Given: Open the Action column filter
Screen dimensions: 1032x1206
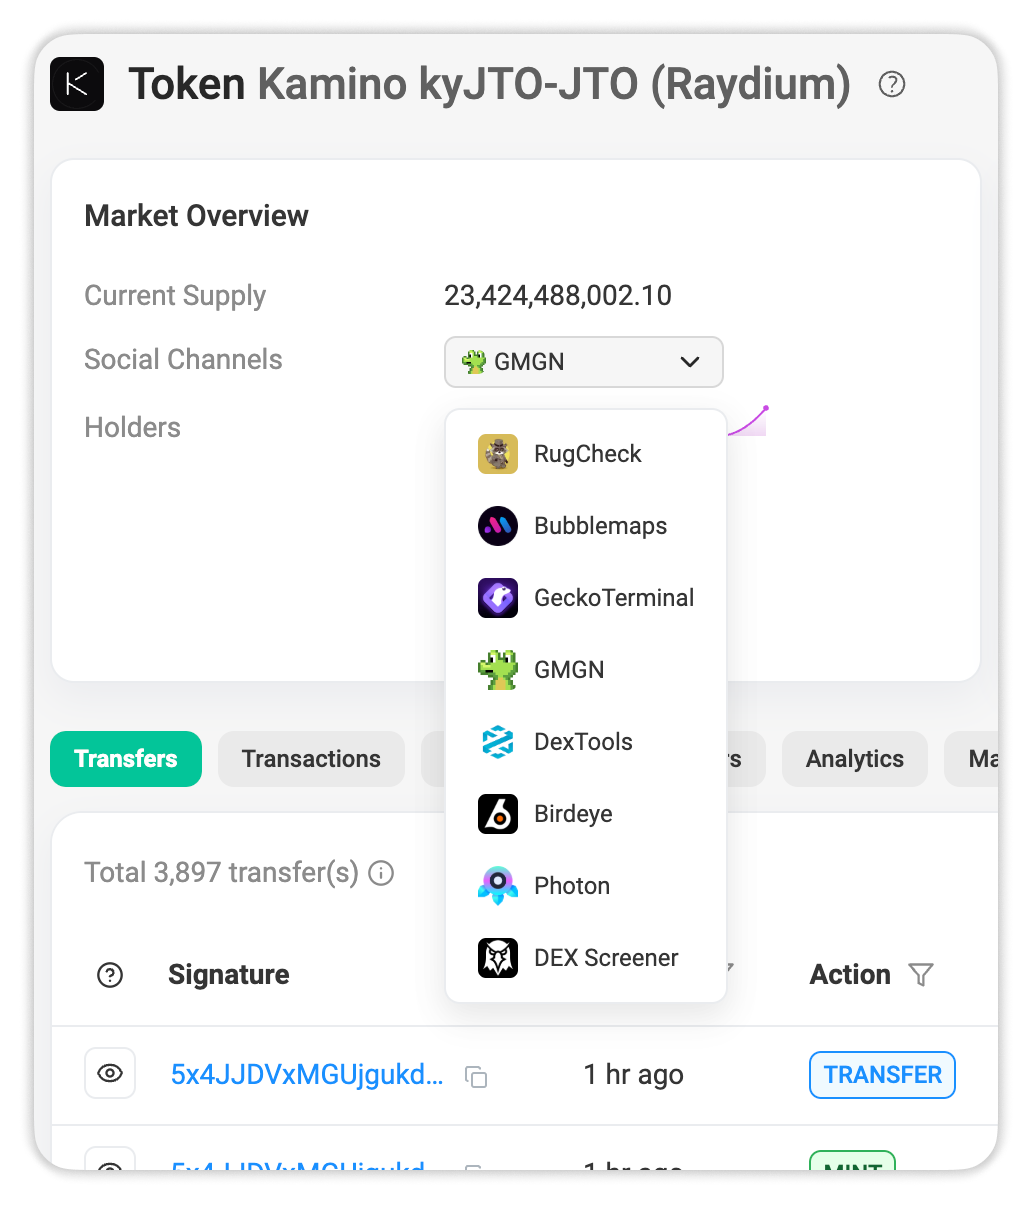Looking at the screenshot, I should pos(921,975).
